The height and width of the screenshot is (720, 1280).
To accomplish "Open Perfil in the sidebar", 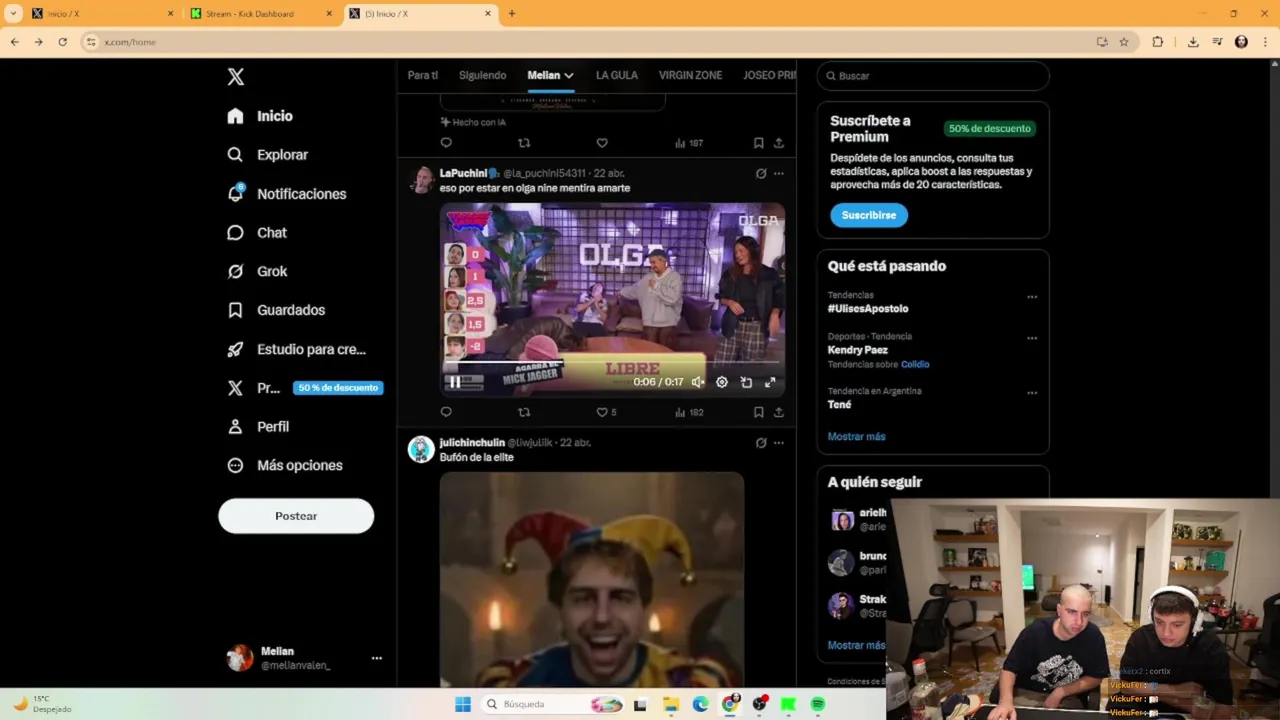I will click(258, 426).
